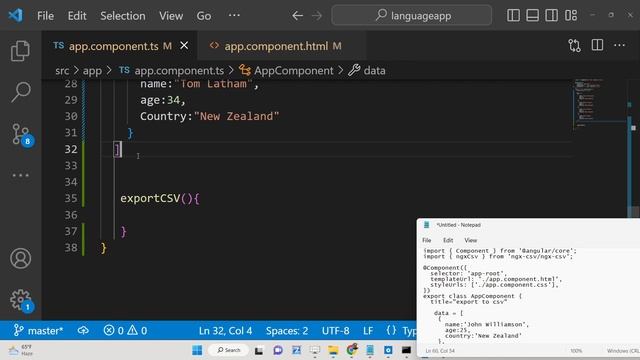Click line number 35 in the gutter
This screenshot has width=640, height=360.
71,198
